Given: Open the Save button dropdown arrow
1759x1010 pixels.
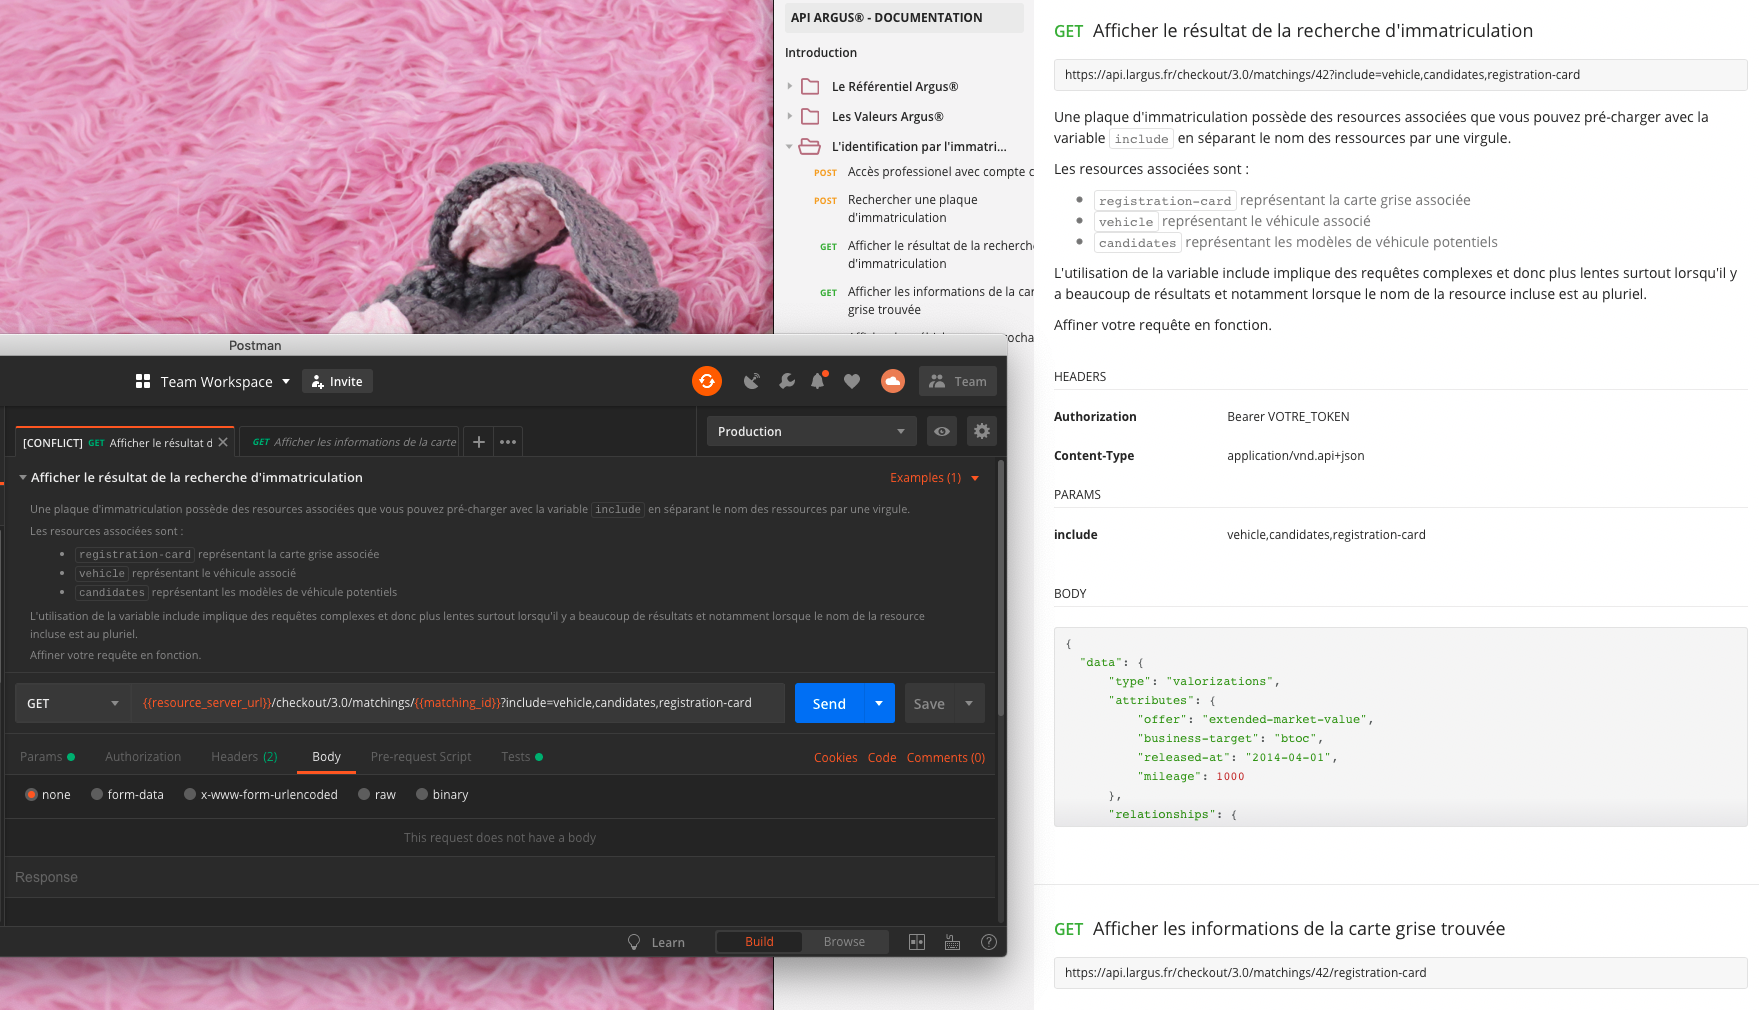Looking at the screenshot, I should 969,703.
